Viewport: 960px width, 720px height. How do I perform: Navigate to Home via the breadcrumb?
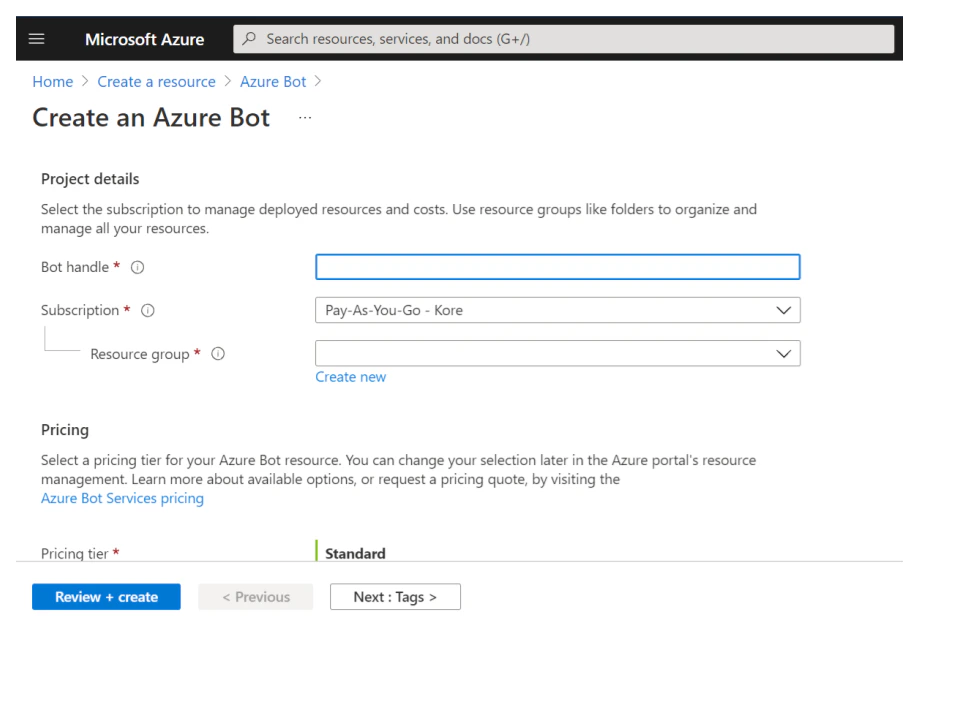click(52, 81)
